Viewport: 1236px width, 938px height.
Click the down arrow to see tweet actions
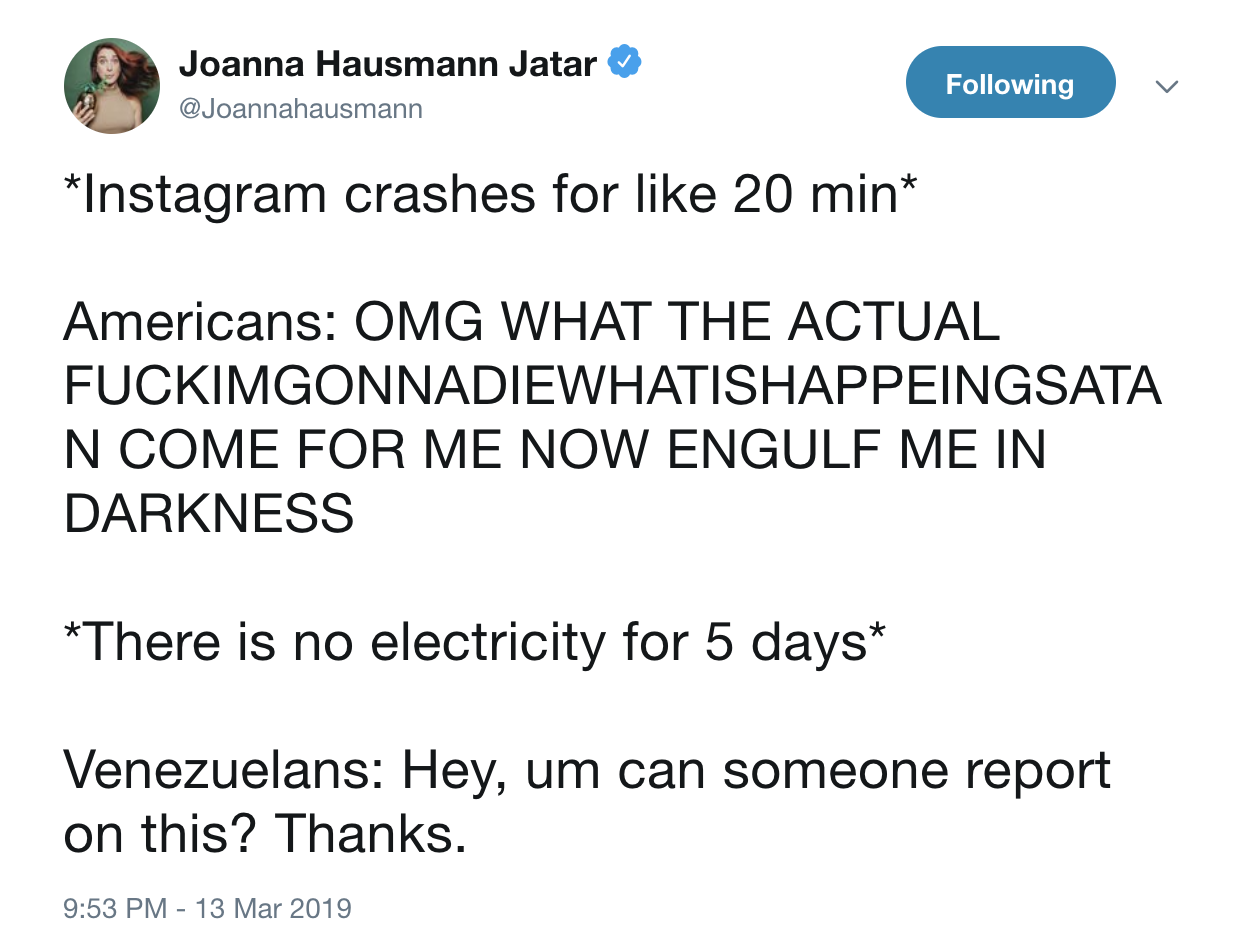point(1167,87)
